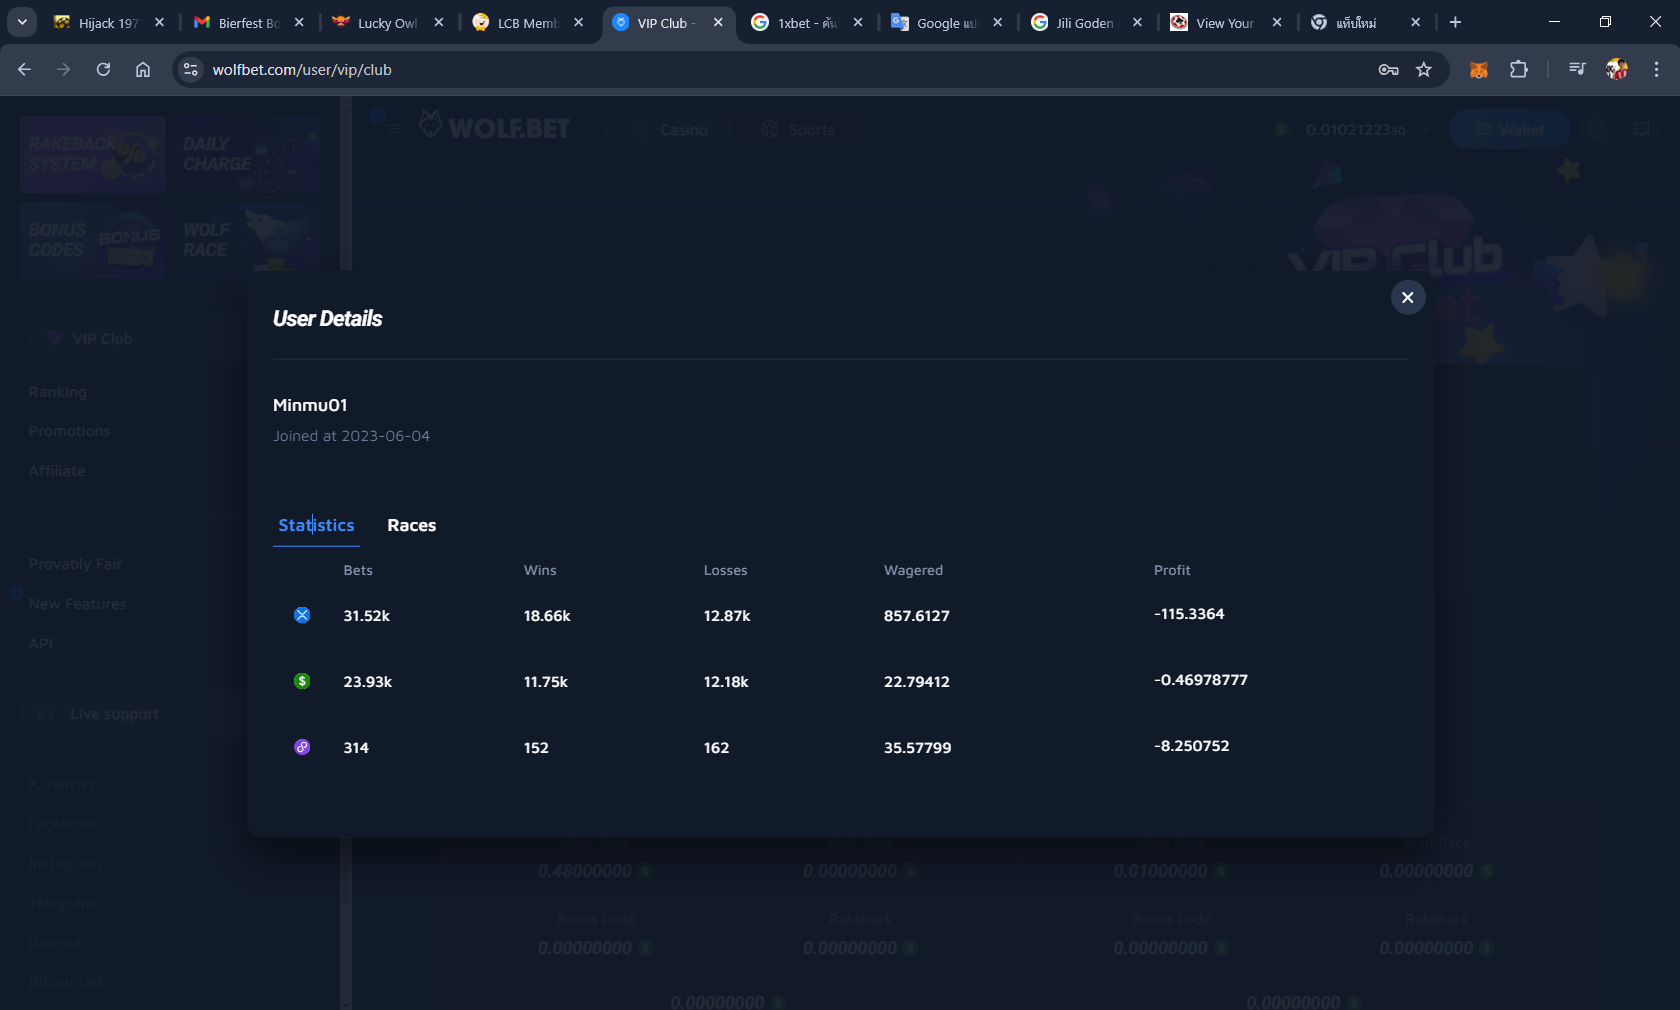The width and height of the screenshot is (1680, 1010).
Task: Click the 22.79412 wagered value
Action: pyautogui.click(x=916, y=682)
